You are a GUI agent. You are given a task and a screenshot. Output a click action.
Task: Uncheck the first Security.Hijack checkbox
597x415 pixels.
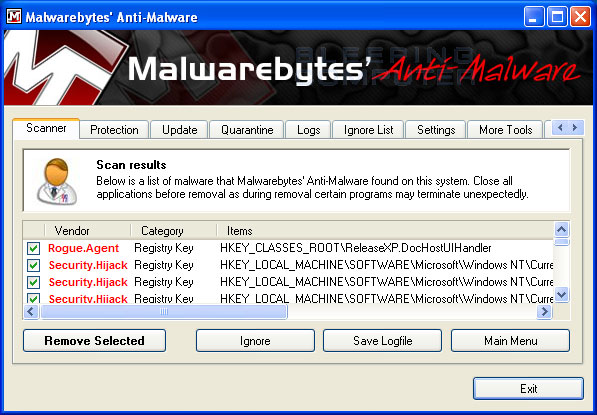point(34,265)
